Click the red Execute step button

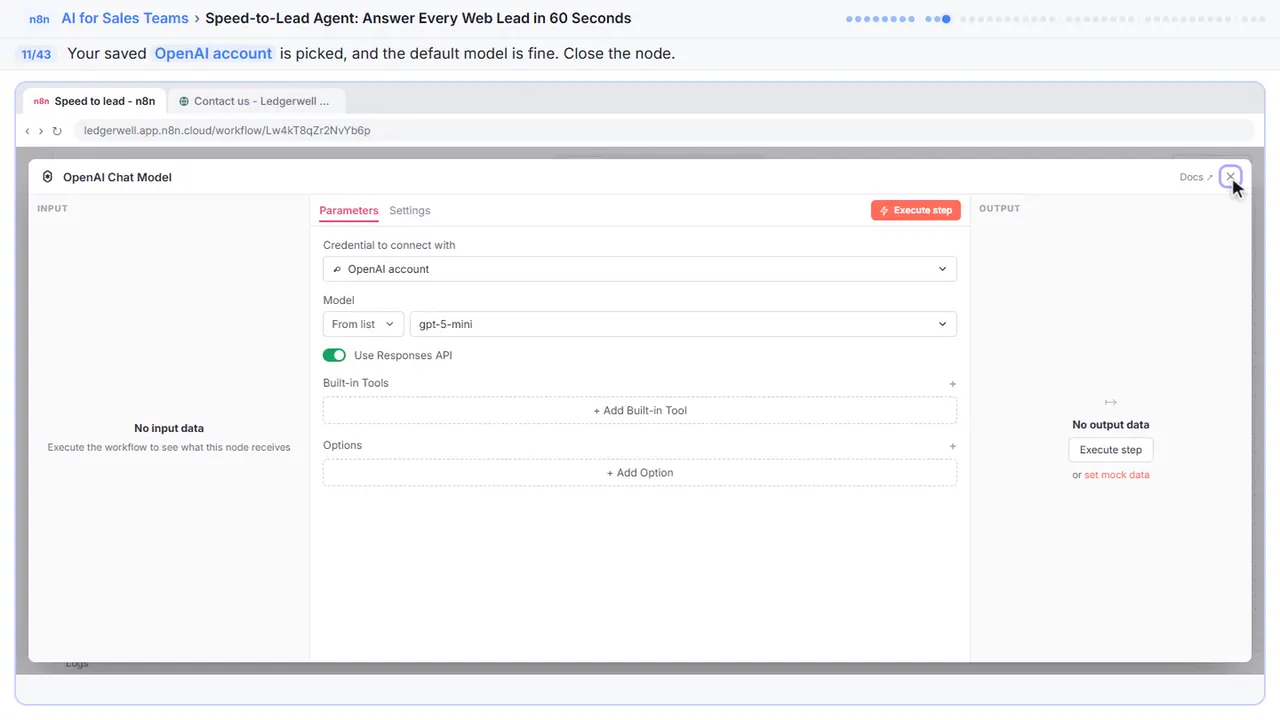(916, 210)
